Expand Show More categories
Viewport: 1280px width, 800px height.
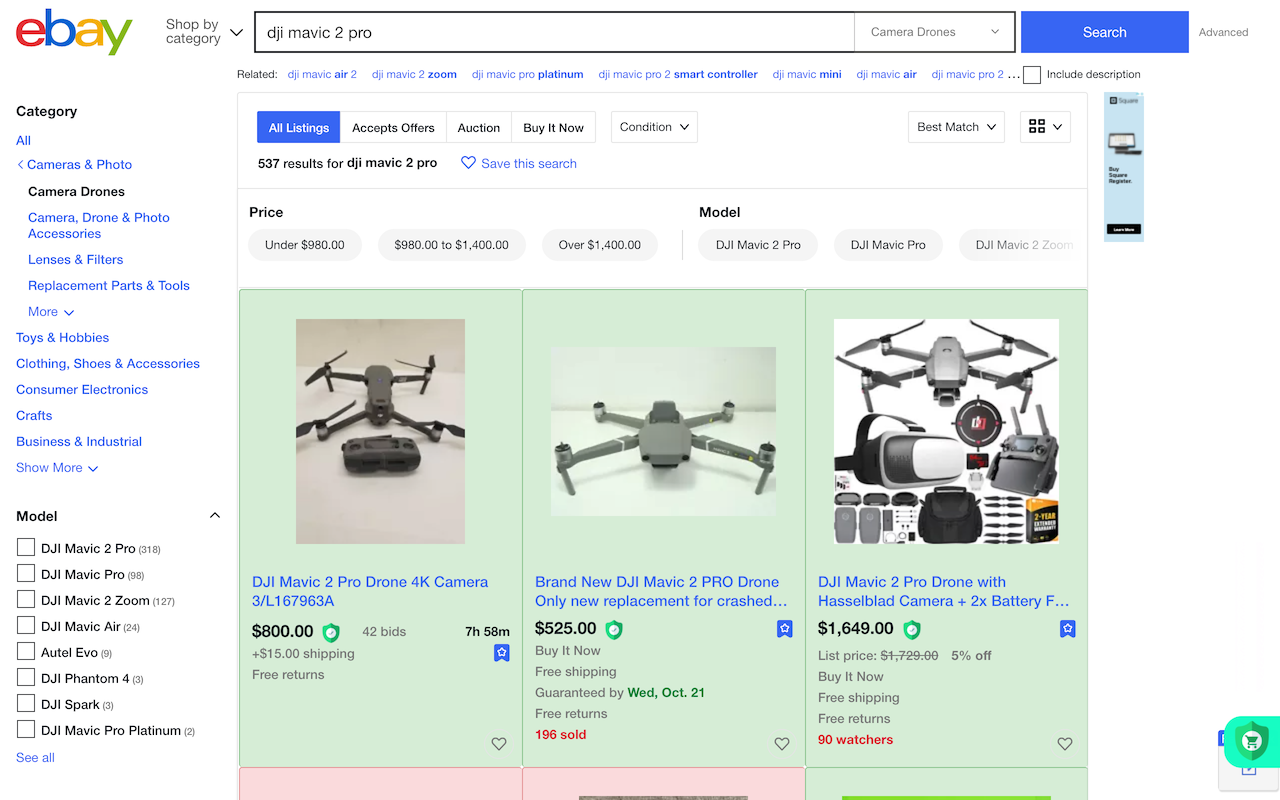coord(57,468)
